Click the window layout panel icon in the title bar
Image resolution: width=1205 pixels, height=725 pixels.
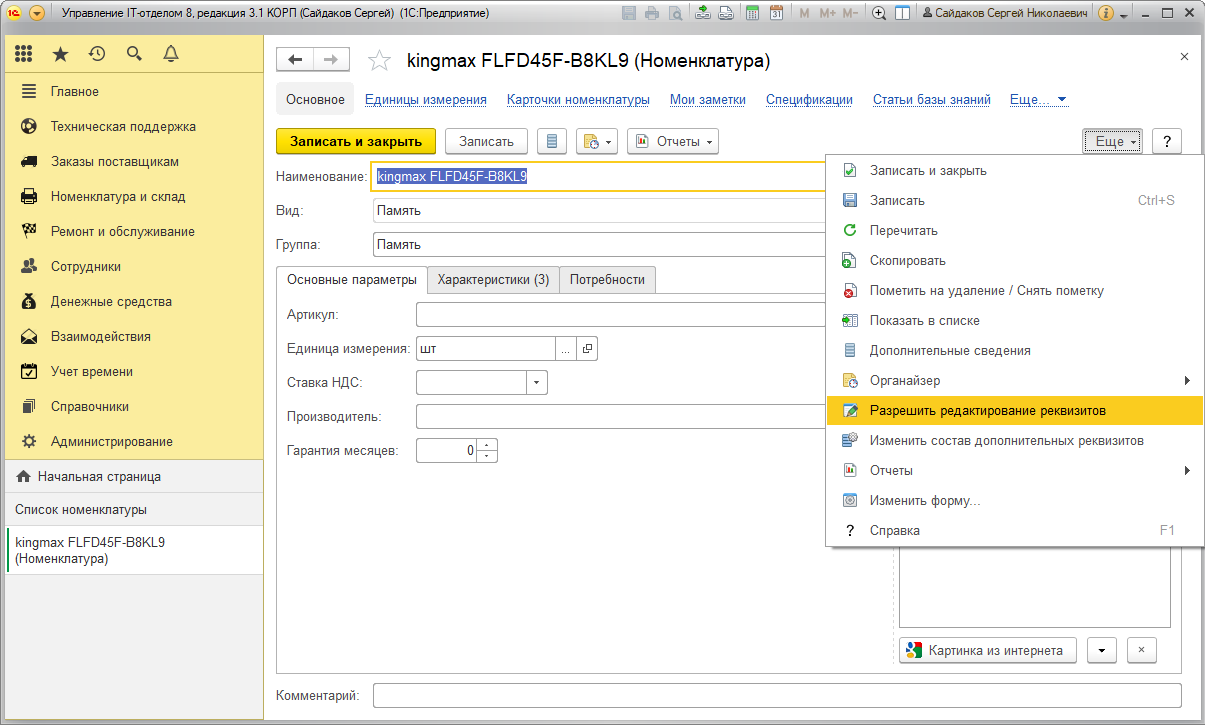(x=902, y=13)
